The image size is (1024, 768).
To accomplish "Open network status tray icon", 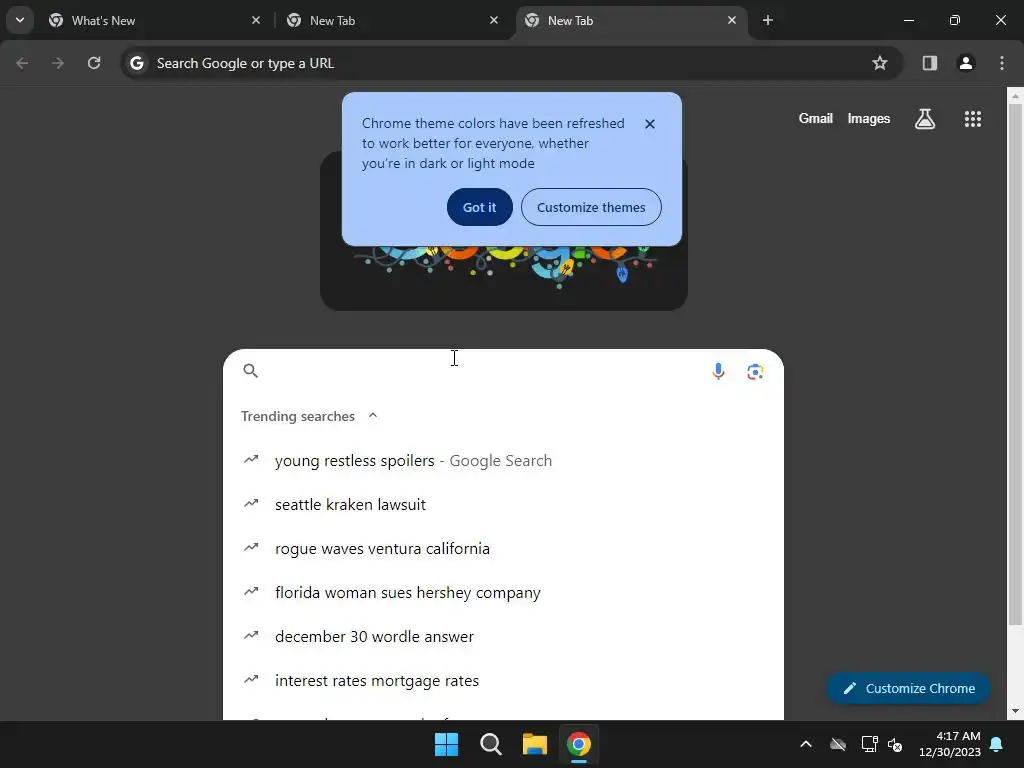I will pos(869,744).
